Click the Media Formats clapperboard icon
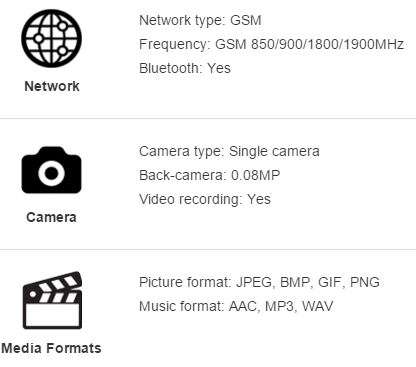The image size is (416, 367). click(x=52, y=300)
